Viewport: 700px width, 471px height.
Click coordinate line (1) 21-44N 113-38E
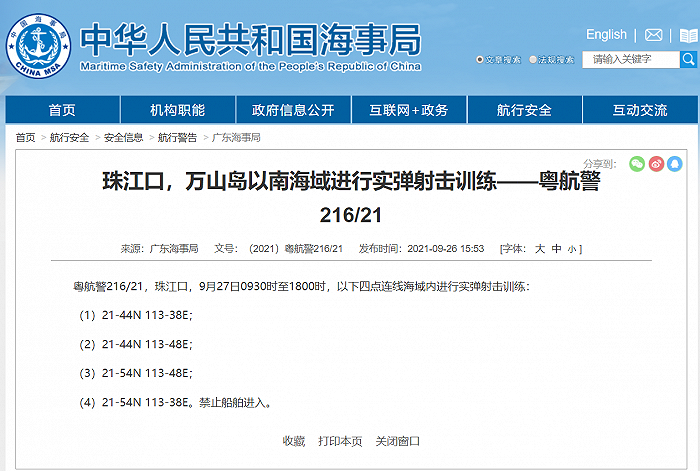click(x=136, y=315)
